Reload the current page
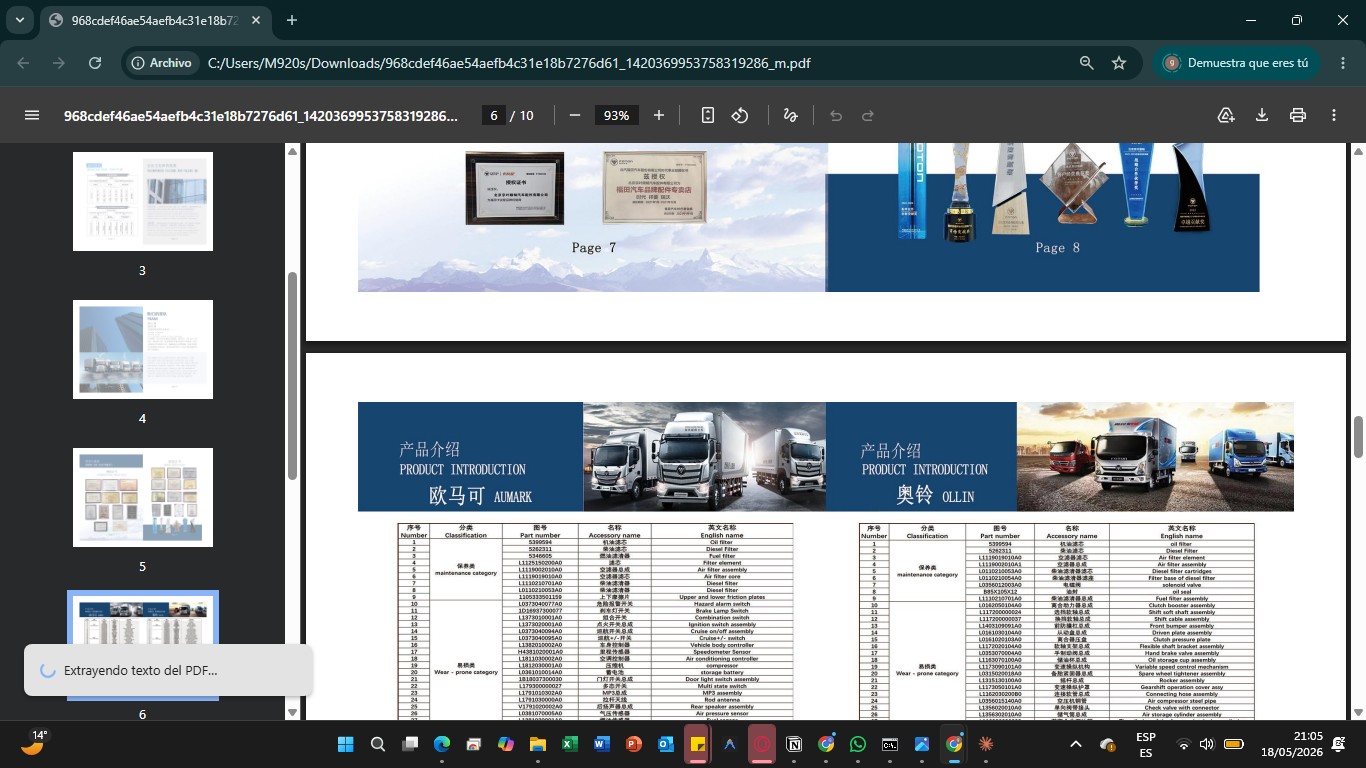This screenshot has width=1366, height=768. click(95, 63)
